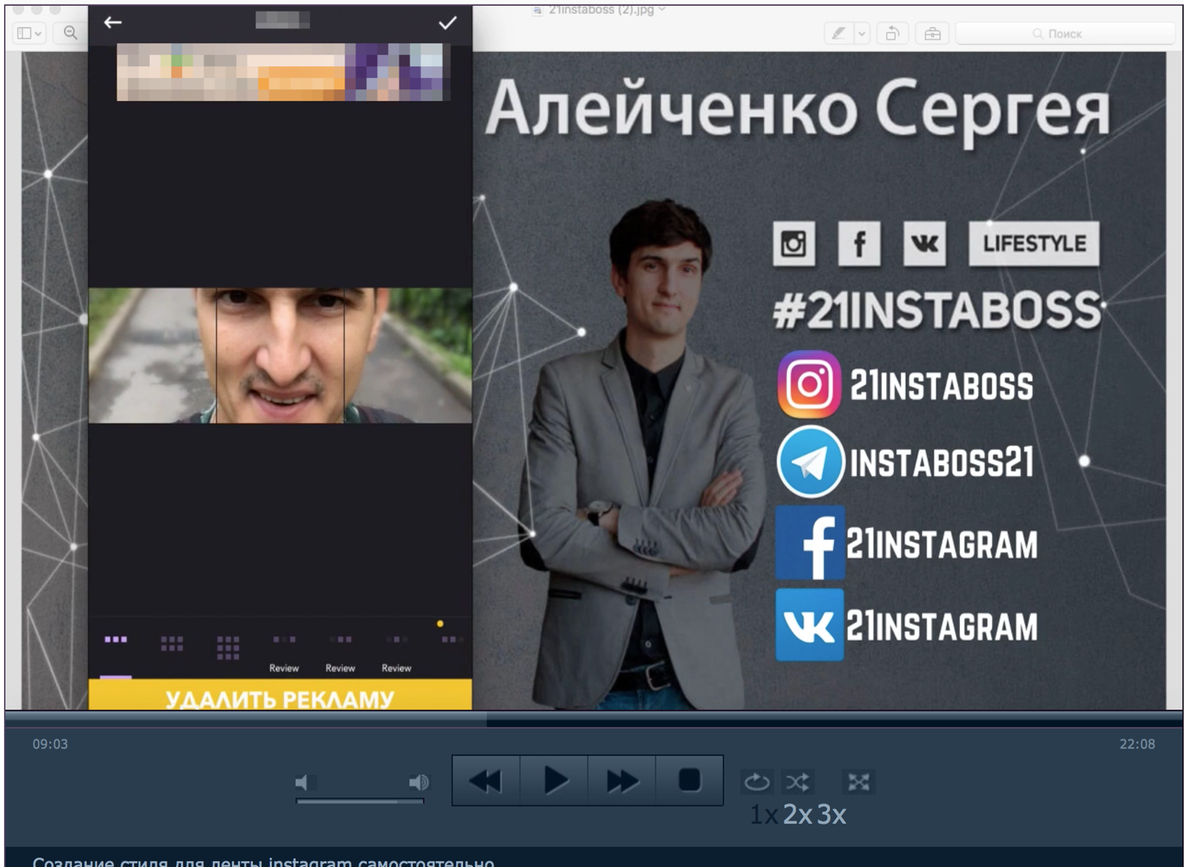
Task: Click the 21INSTABOSS Instagram handle
Action: pos(941,385)
